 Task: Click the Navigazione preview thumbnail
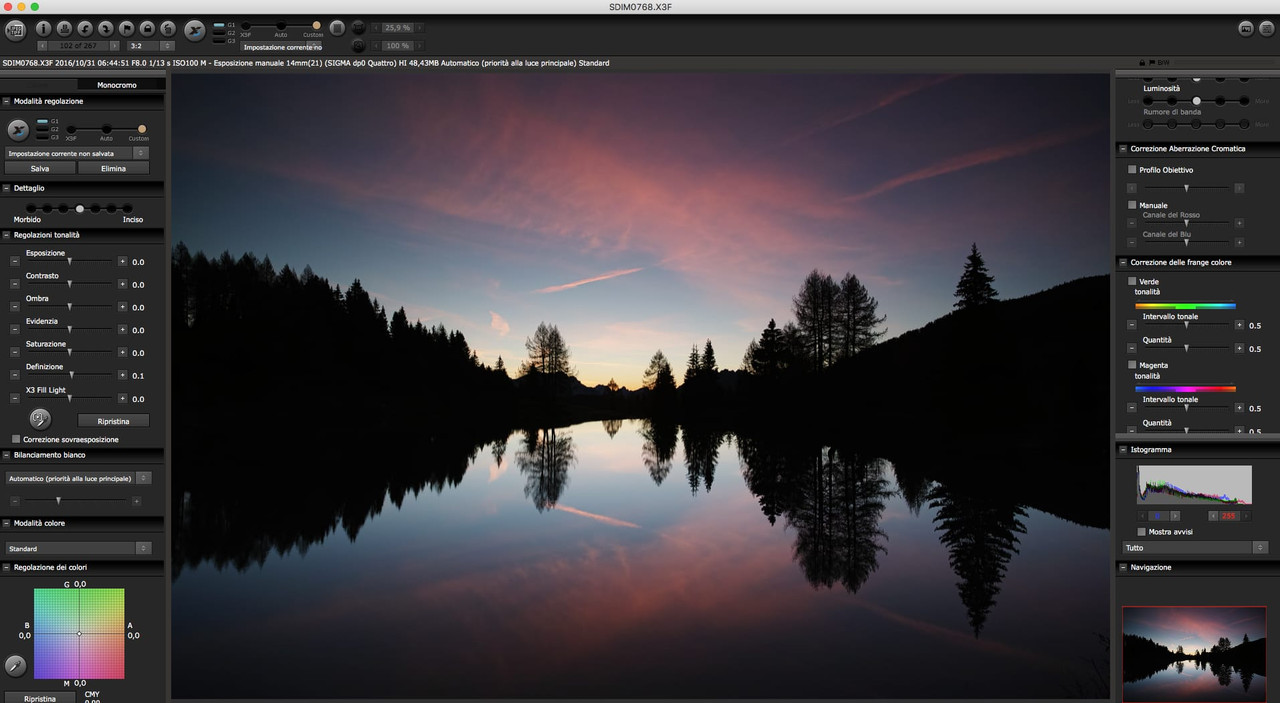1194,654
